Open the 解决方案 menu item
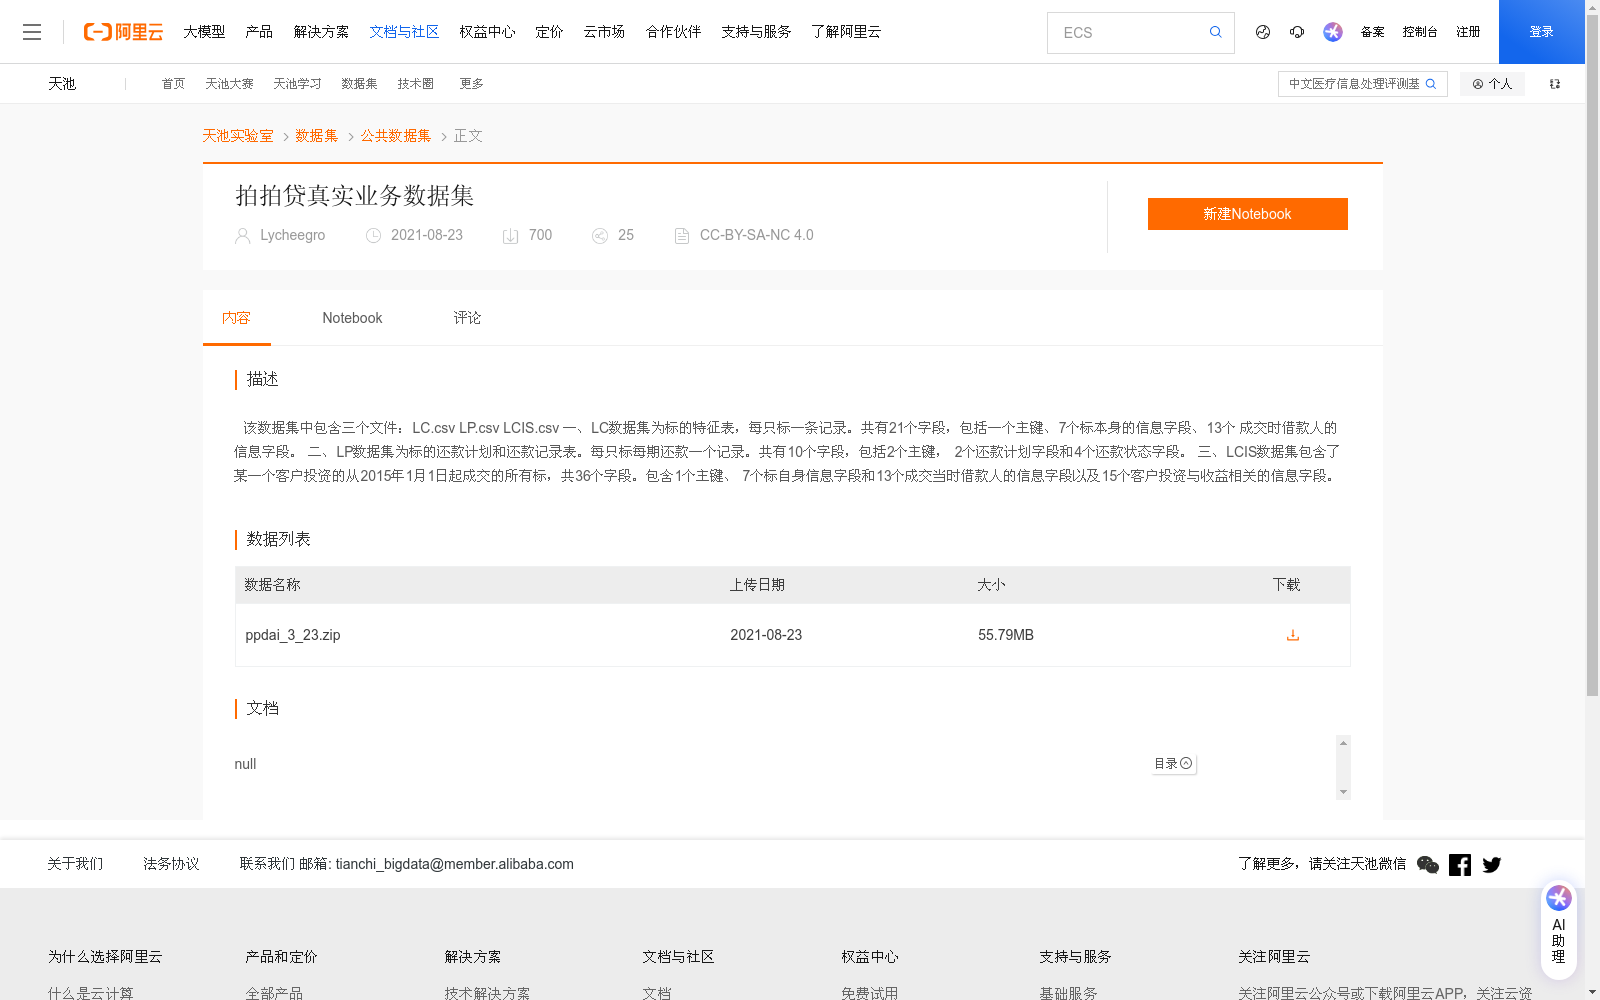This screenshot has width=1600, height=1000. (x=321, y=32)
